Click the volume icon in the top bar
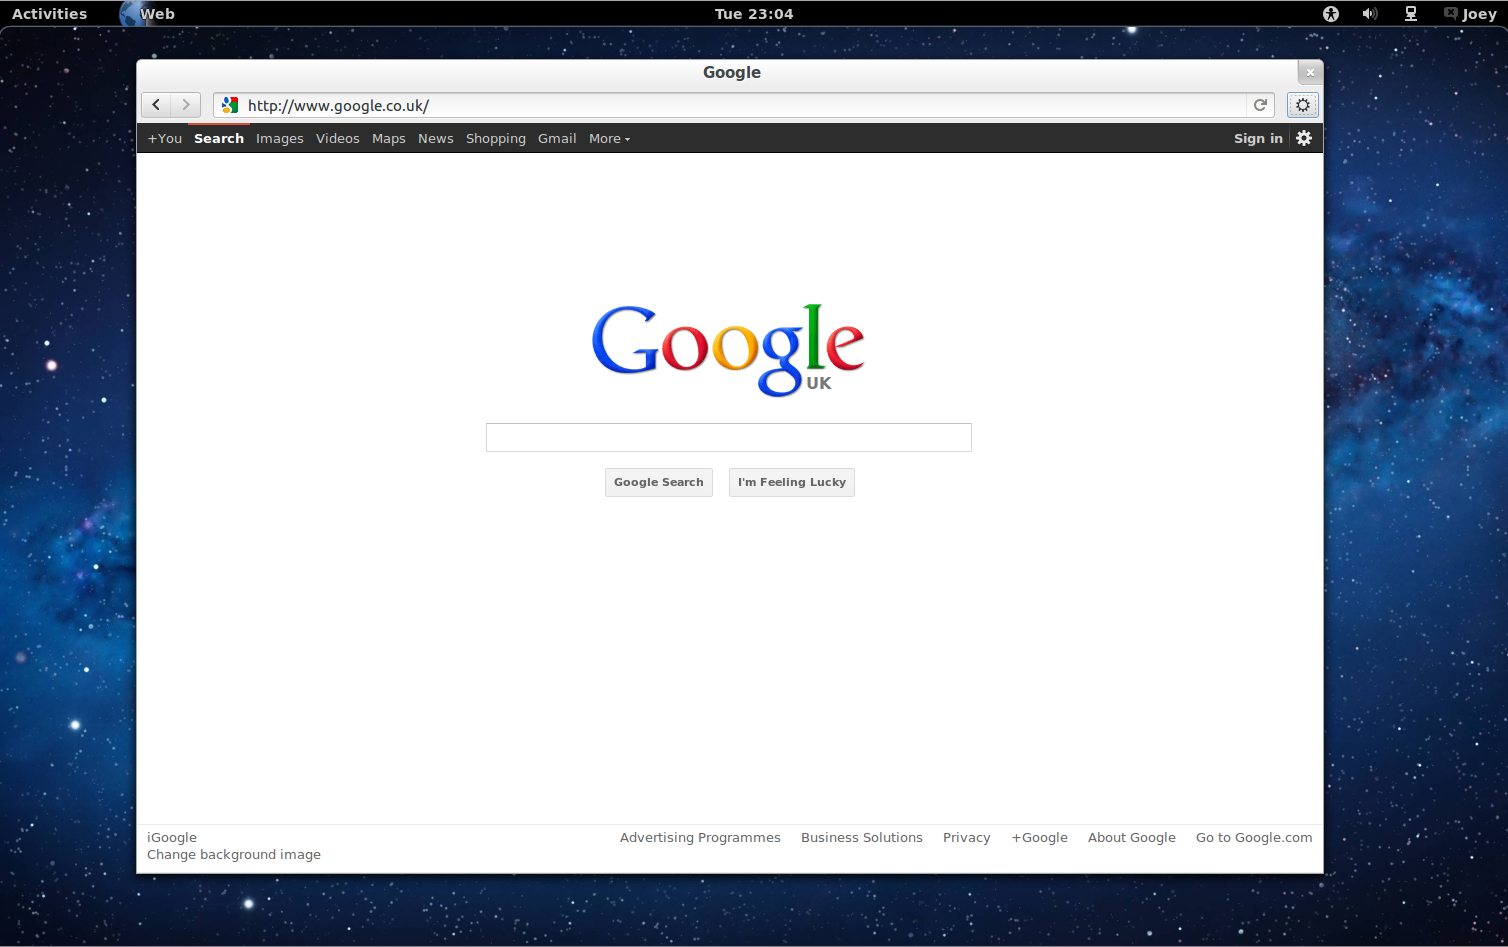The width and height of the screenshot is (1508, 947). click(x=1369, y=13)
